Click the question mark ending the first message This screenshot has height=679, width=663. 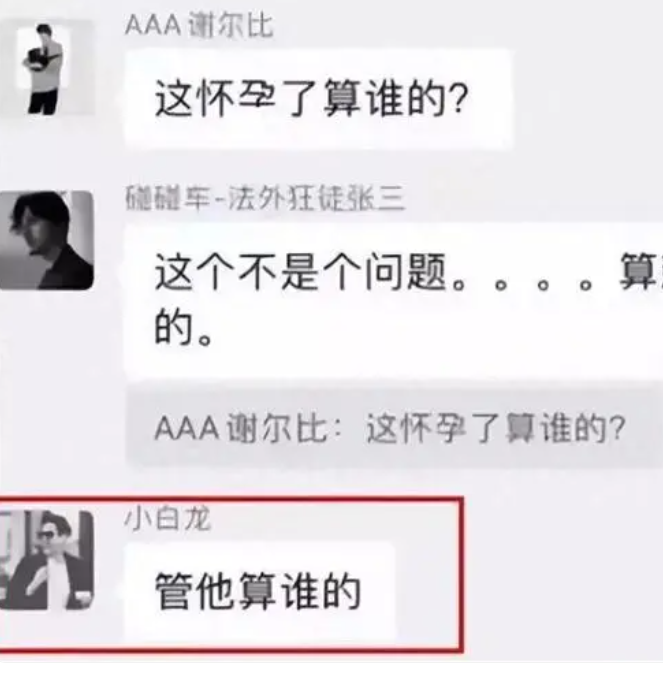[x=460, y=99]
